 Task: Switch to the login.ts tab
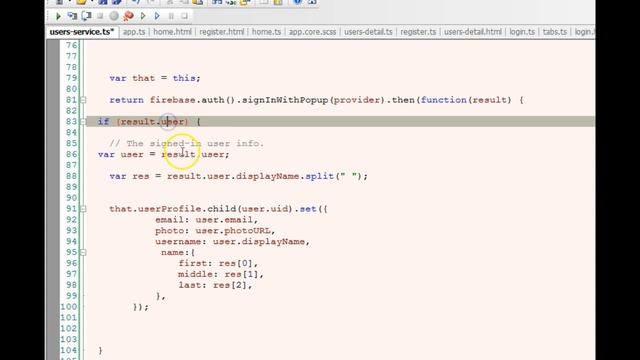click(x=522, y=32)
